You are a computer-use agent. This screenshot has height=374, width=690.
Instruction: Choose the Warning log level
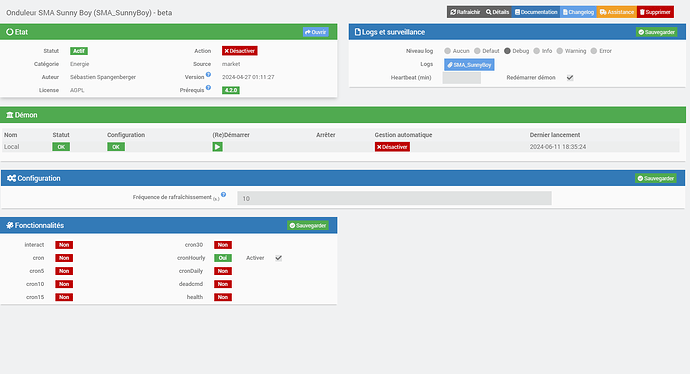(x=560, y=51)
